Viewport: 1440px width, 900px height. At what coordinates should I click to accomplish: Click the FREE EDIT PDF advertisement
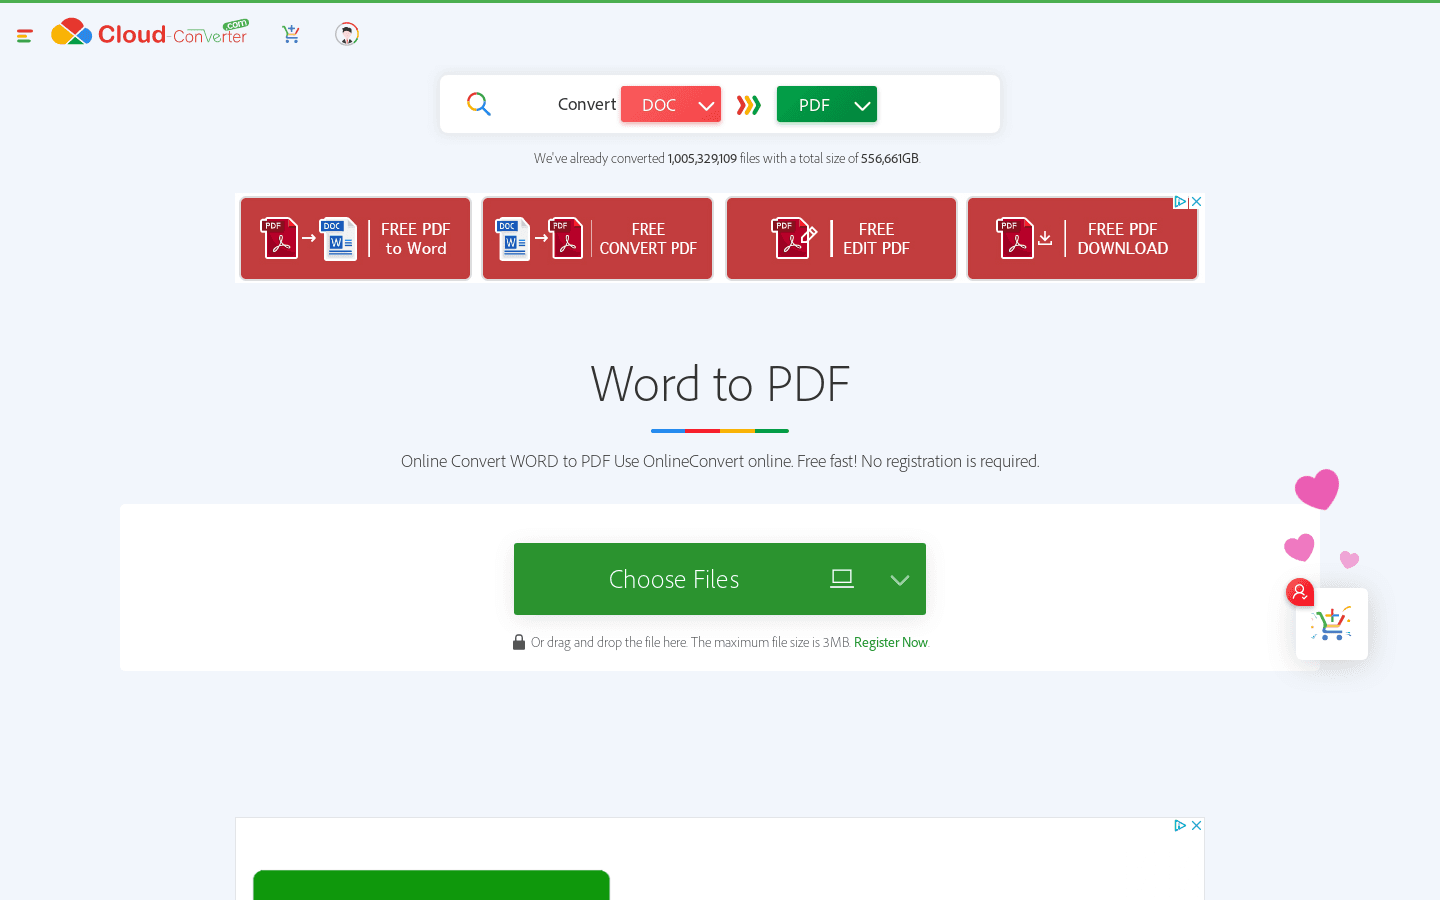coord(841,238)
